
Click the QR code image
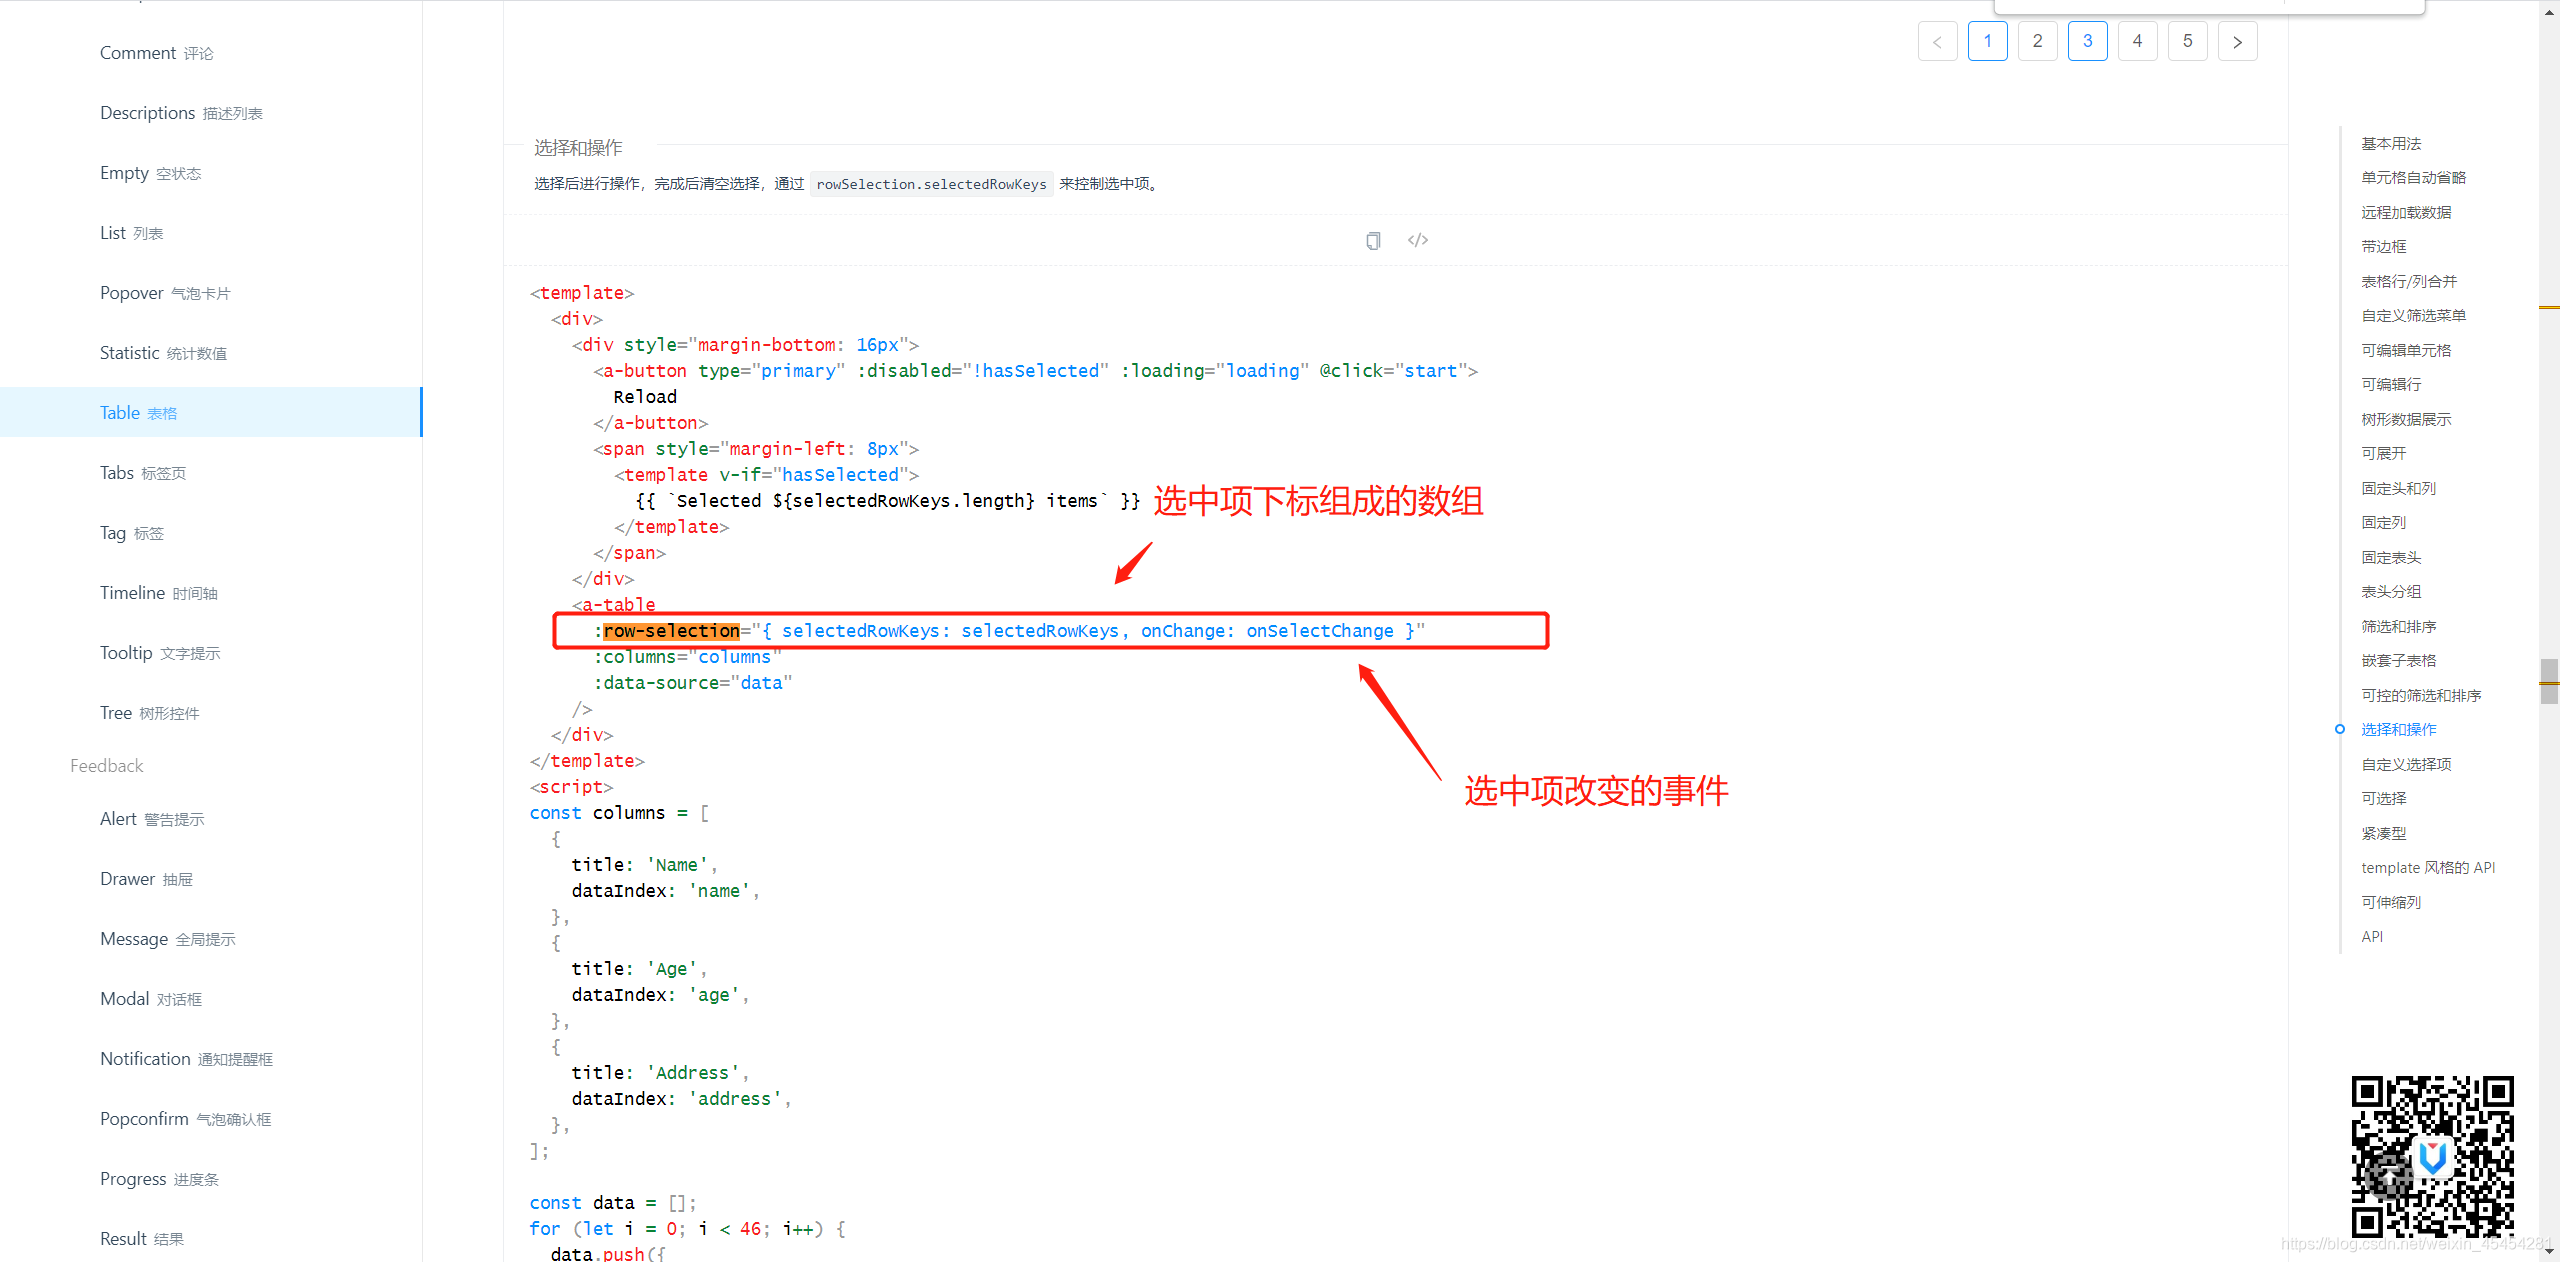[2432, 1156]
